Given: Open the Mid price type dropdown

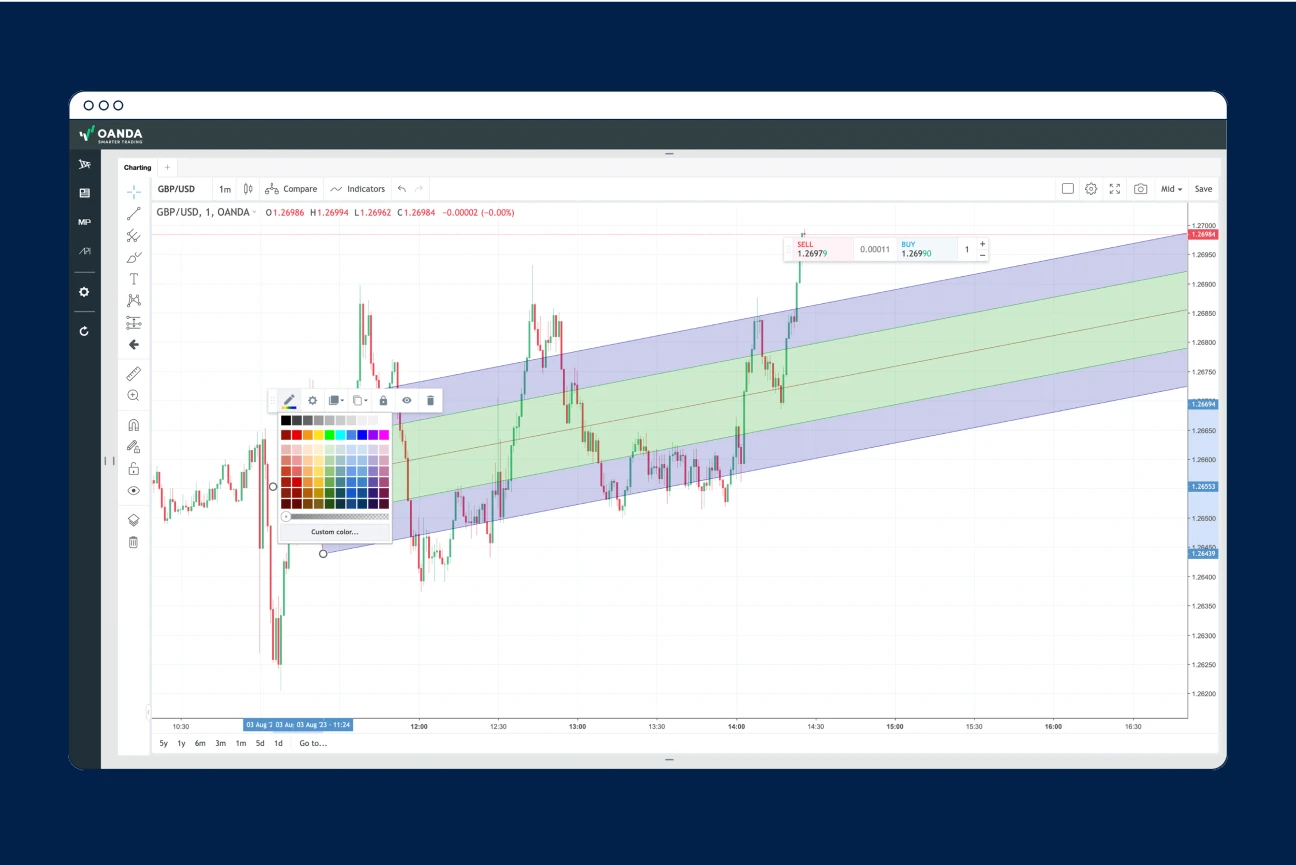Looking at the screenshot, I should pos(1171,189).
